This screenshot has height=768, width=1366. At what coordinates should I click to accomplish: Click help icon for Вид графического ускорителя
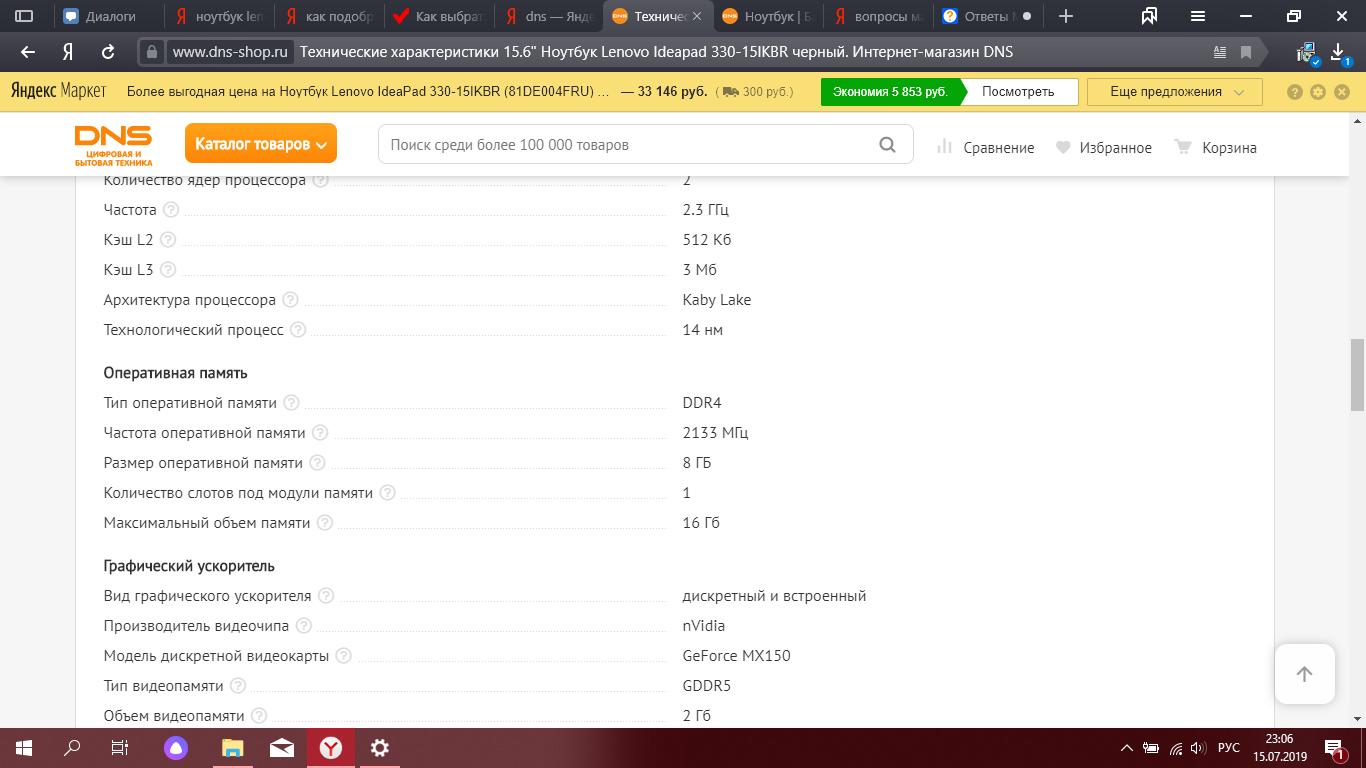pos(326,596)
